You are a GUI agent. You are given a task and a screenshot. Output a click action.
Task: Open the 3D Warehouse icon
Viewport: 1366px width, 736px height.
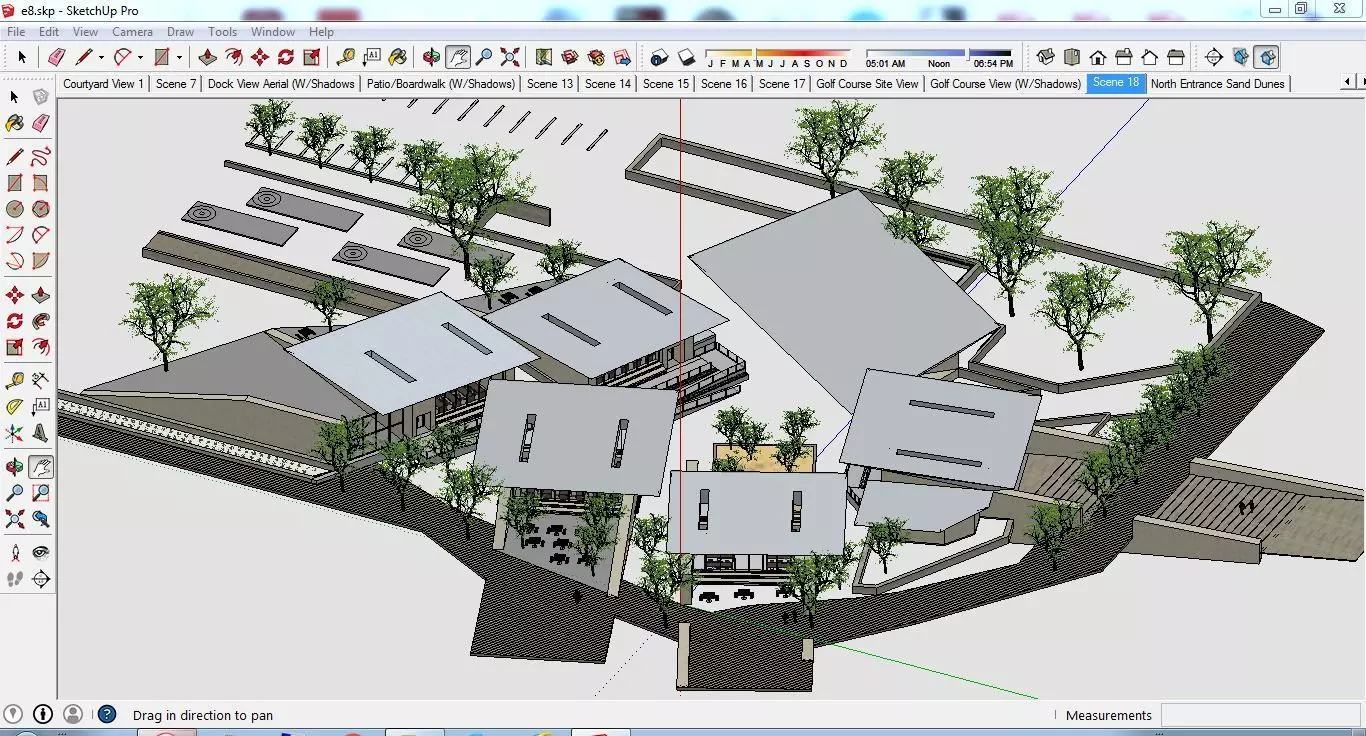[x=570, y=57]
